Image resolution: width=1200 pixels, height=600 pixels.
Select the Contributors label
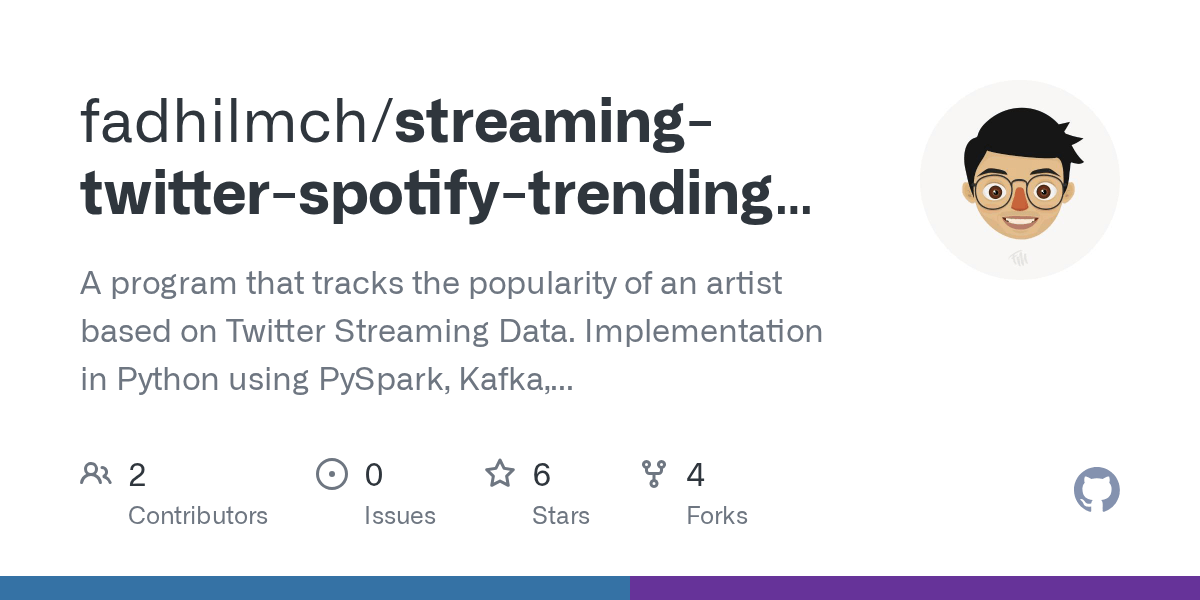tap(198, 516)
